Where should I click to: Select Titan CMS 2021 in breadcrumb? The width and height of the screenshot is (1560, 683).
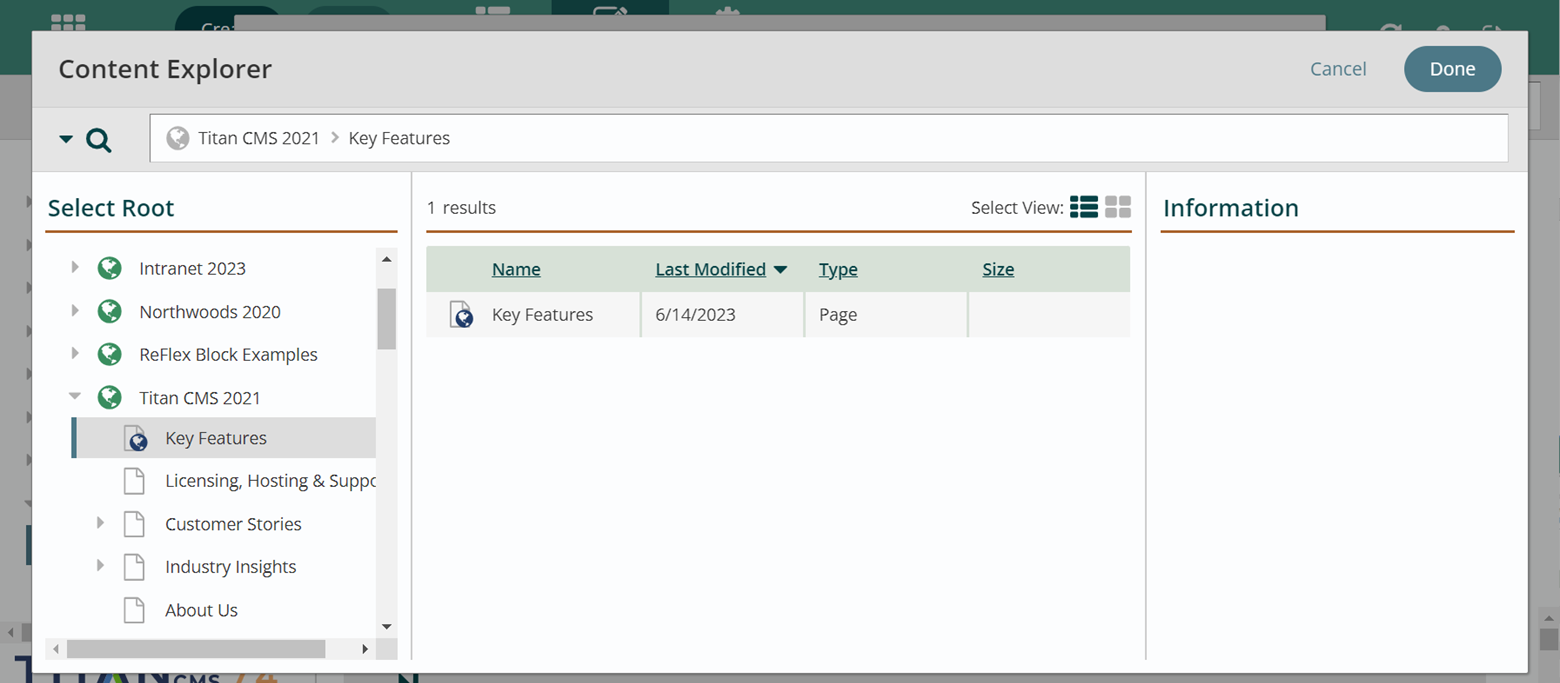tap(259, 138)
